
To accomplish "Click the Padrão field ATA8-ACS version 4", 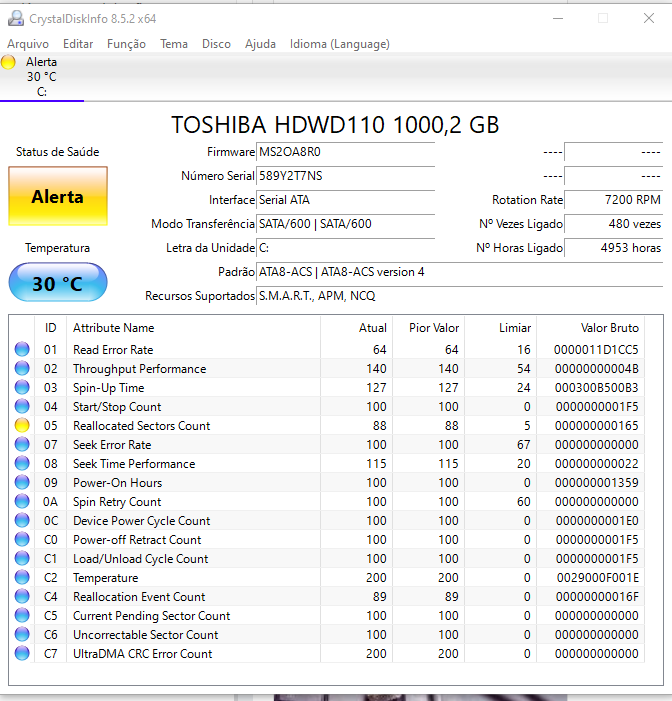I will point(459,272).
